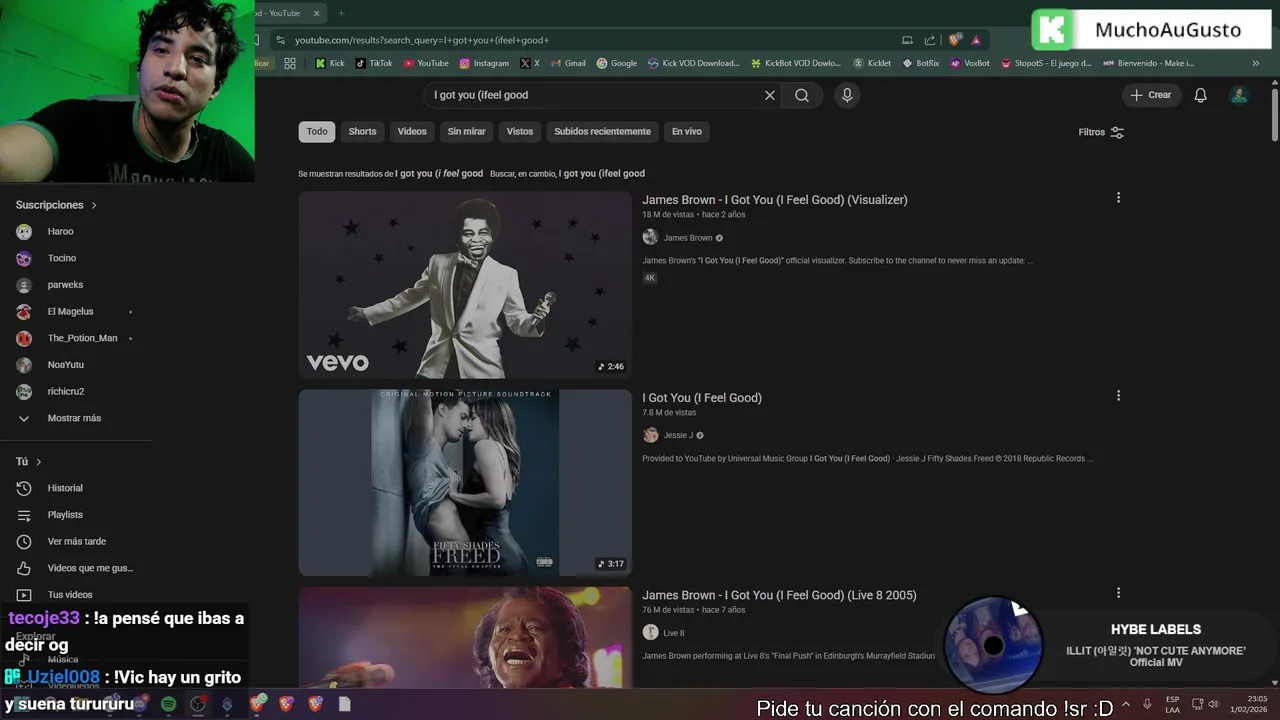Open BotRix bookmark

click(x=921, y=63)
